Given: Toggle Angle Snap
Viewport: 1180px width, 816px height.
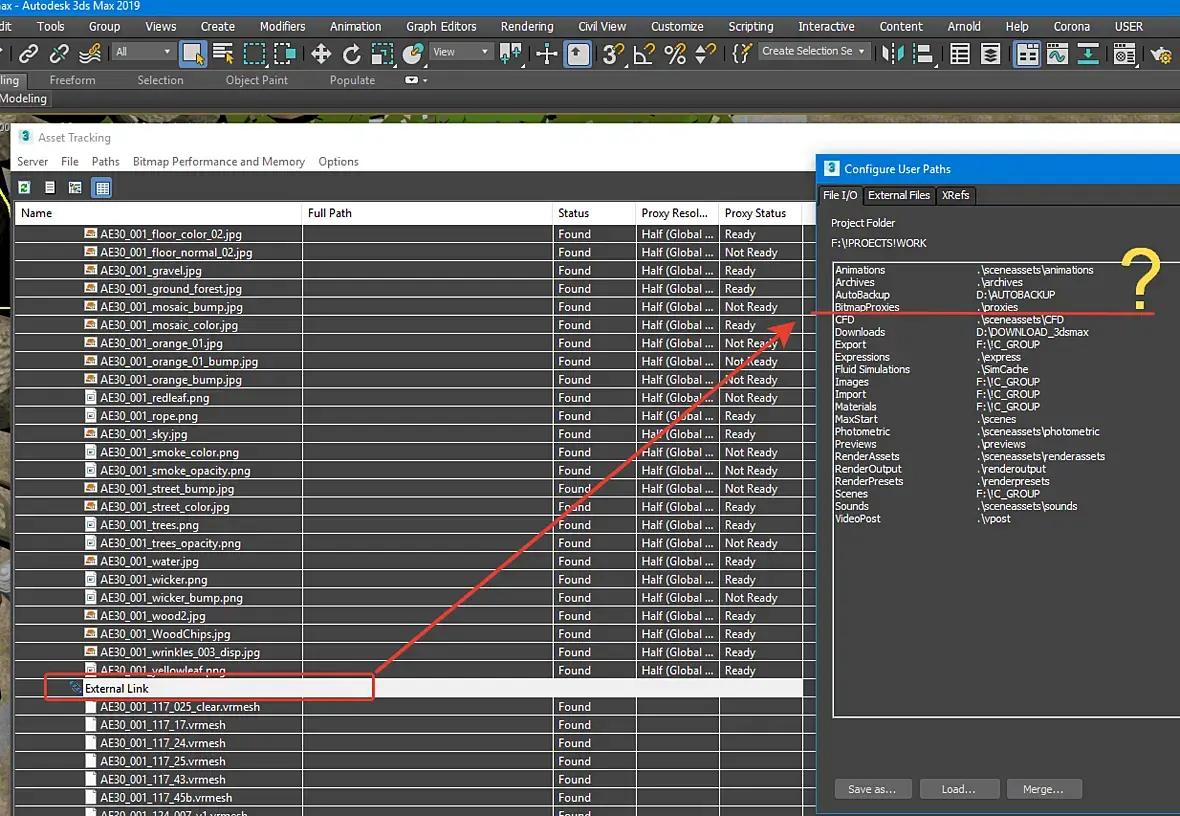Looking at the screenshot, I should point(644,53).
